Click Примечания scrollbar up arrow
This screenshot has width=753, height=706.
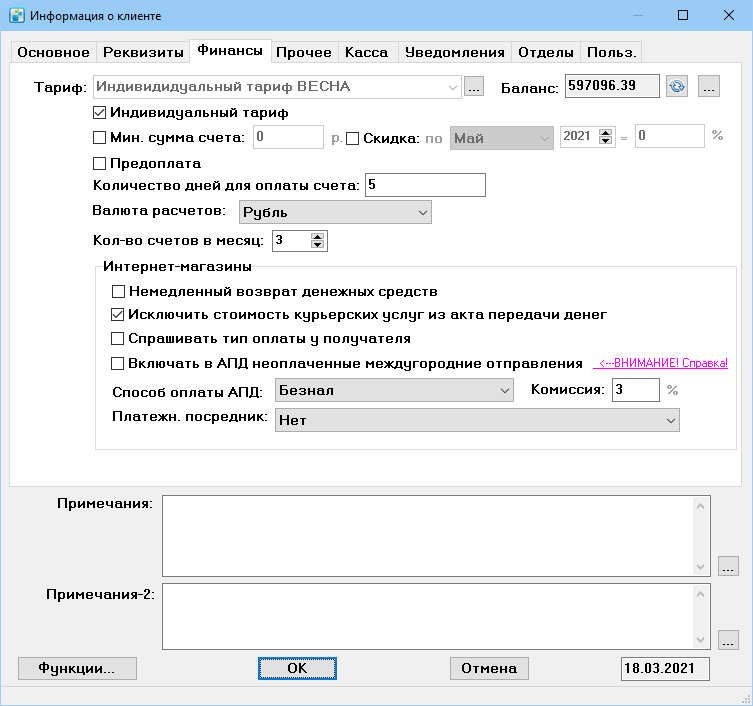coord(700,506)
